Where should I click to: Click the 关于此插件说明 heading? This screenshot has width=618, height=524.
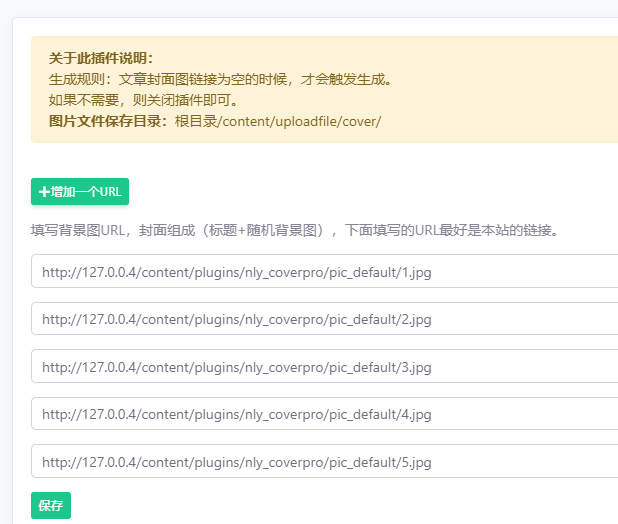coord(101,58)
